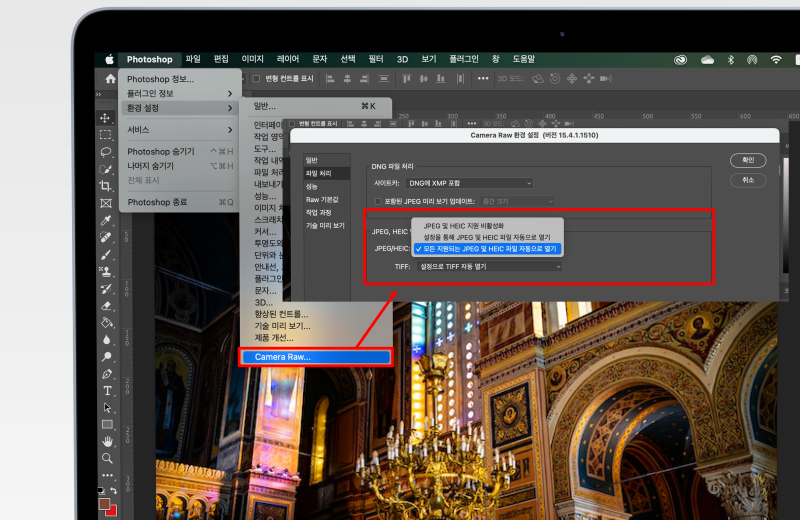Open the 사이드카 DNG에 XMP 포함 dropdown

pos(469,183)
